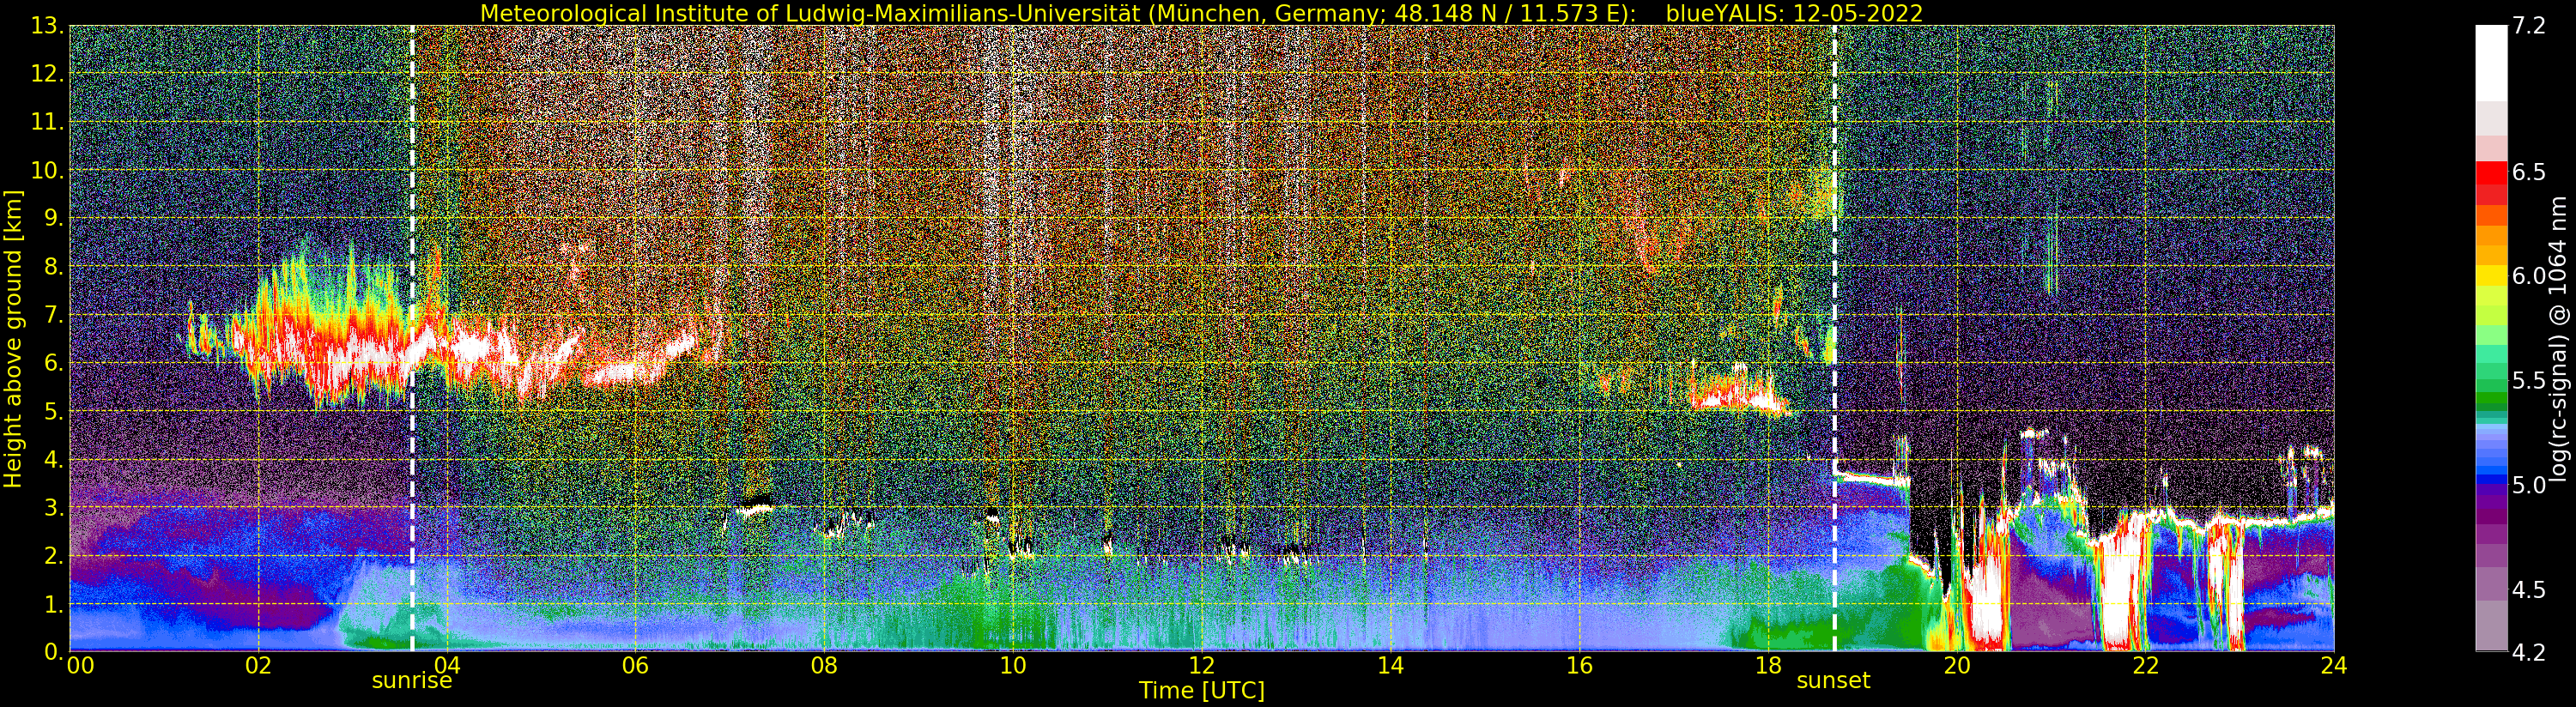
Task: Click the '02' time tick label
Action: click(258, 665)
